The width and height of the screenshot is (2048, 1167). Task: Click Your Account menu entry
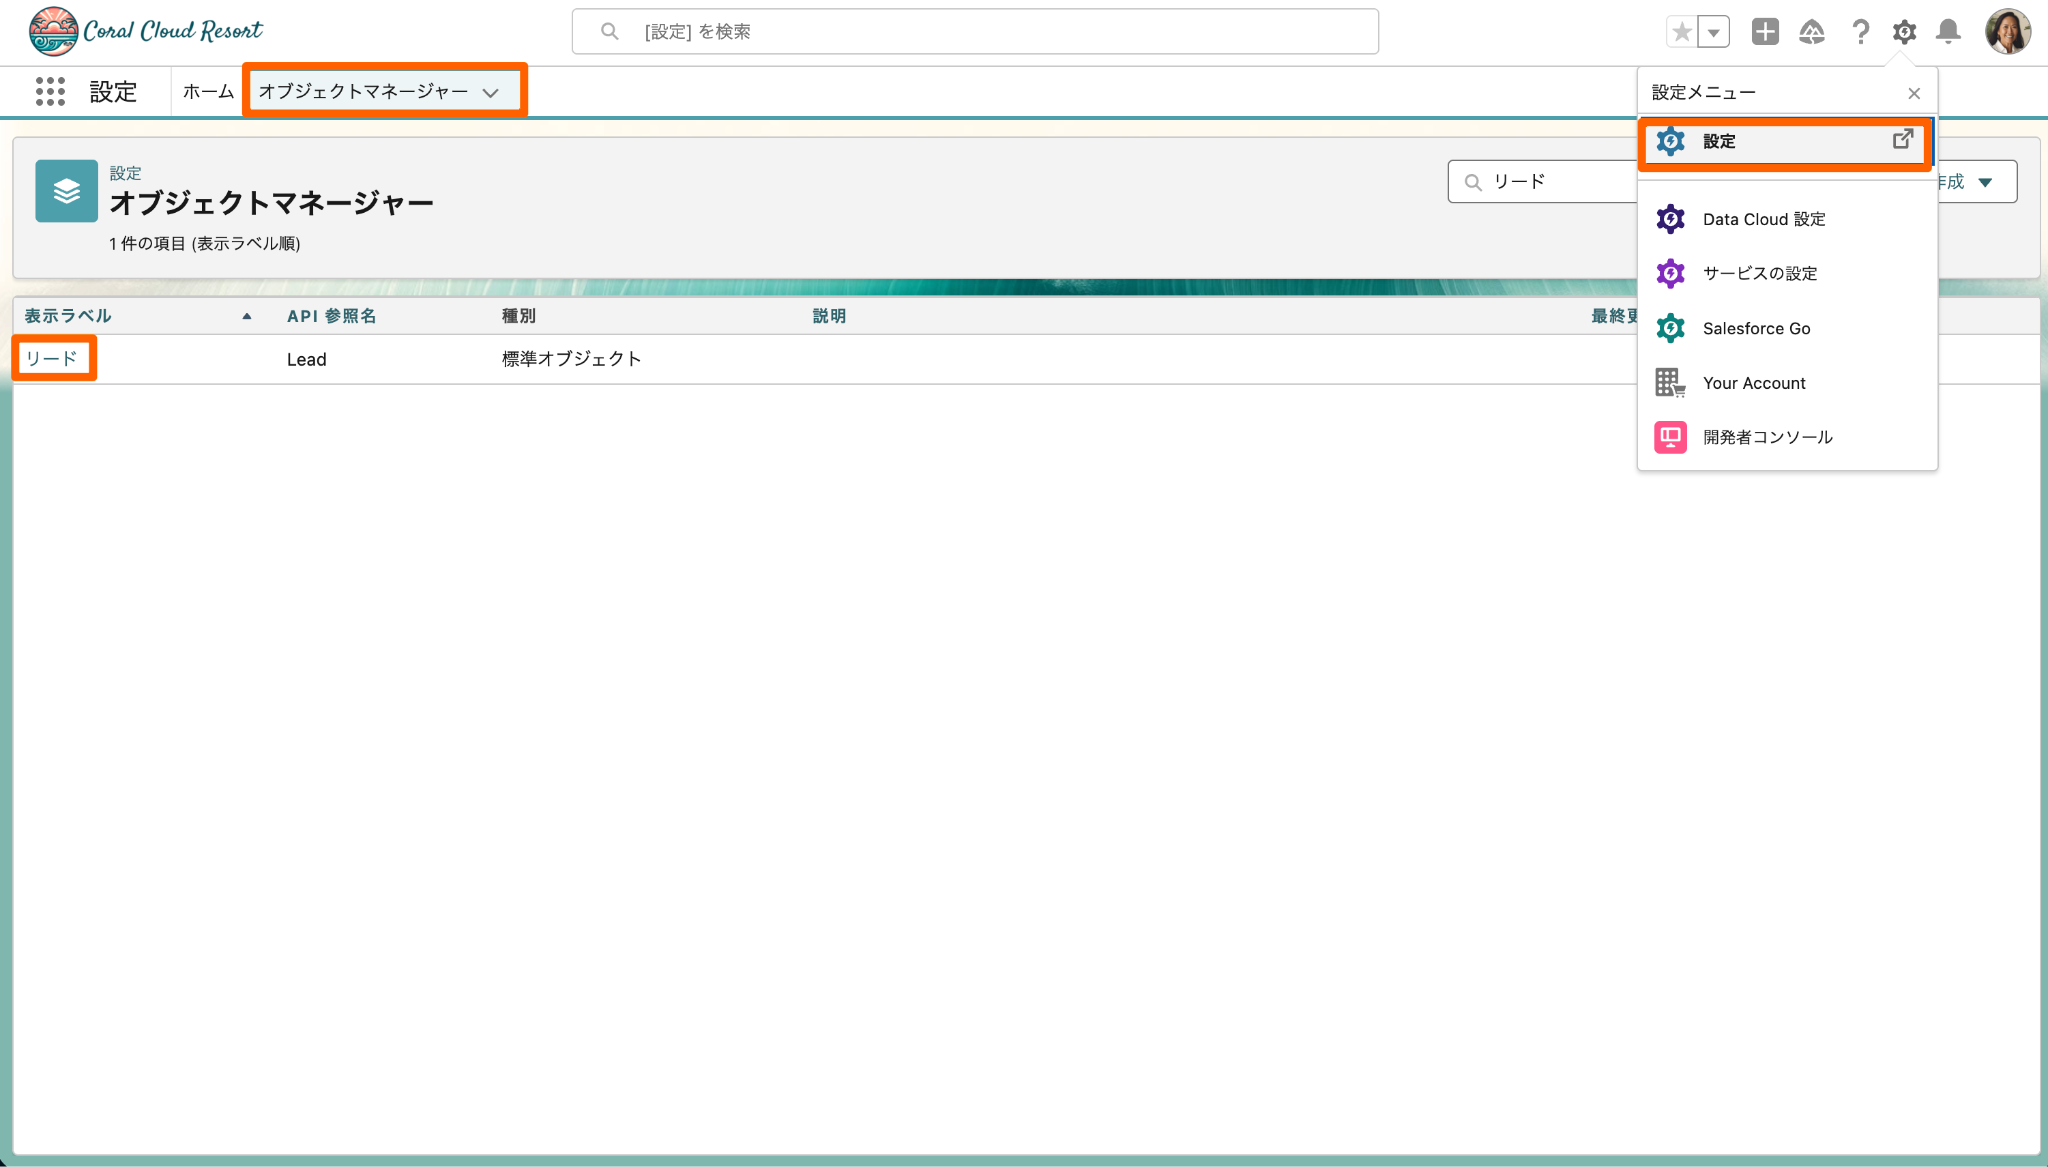(1753, 383)
